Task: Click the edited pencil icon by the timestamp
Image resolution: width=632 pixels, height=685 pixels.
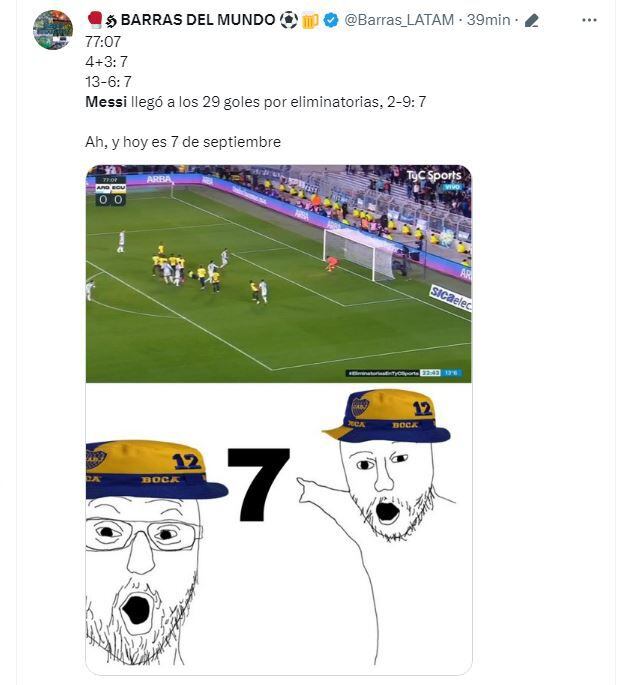Action: 531,21
